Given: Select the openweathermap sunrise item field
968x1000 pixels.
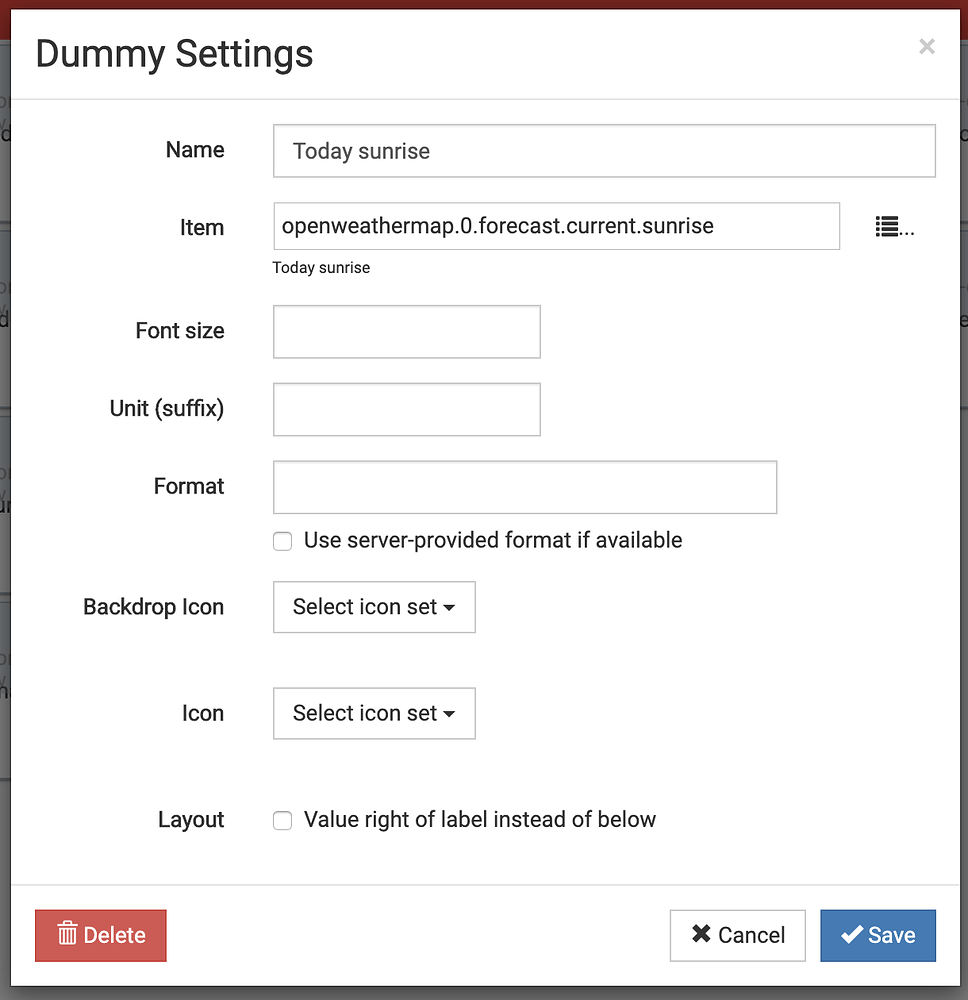Looking at the screenshot, I should pos(556,226).
